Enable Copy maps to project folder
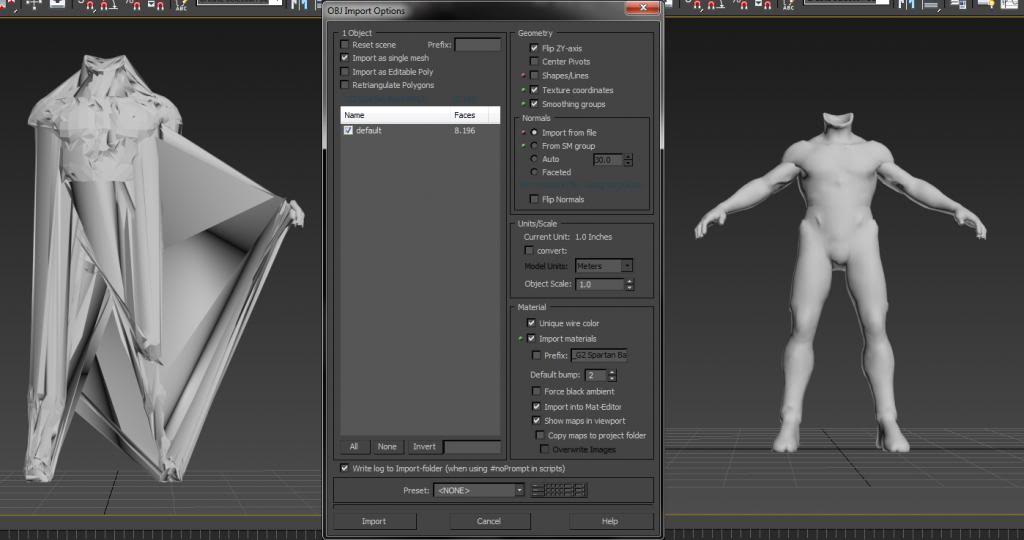 tap(540, 435)
